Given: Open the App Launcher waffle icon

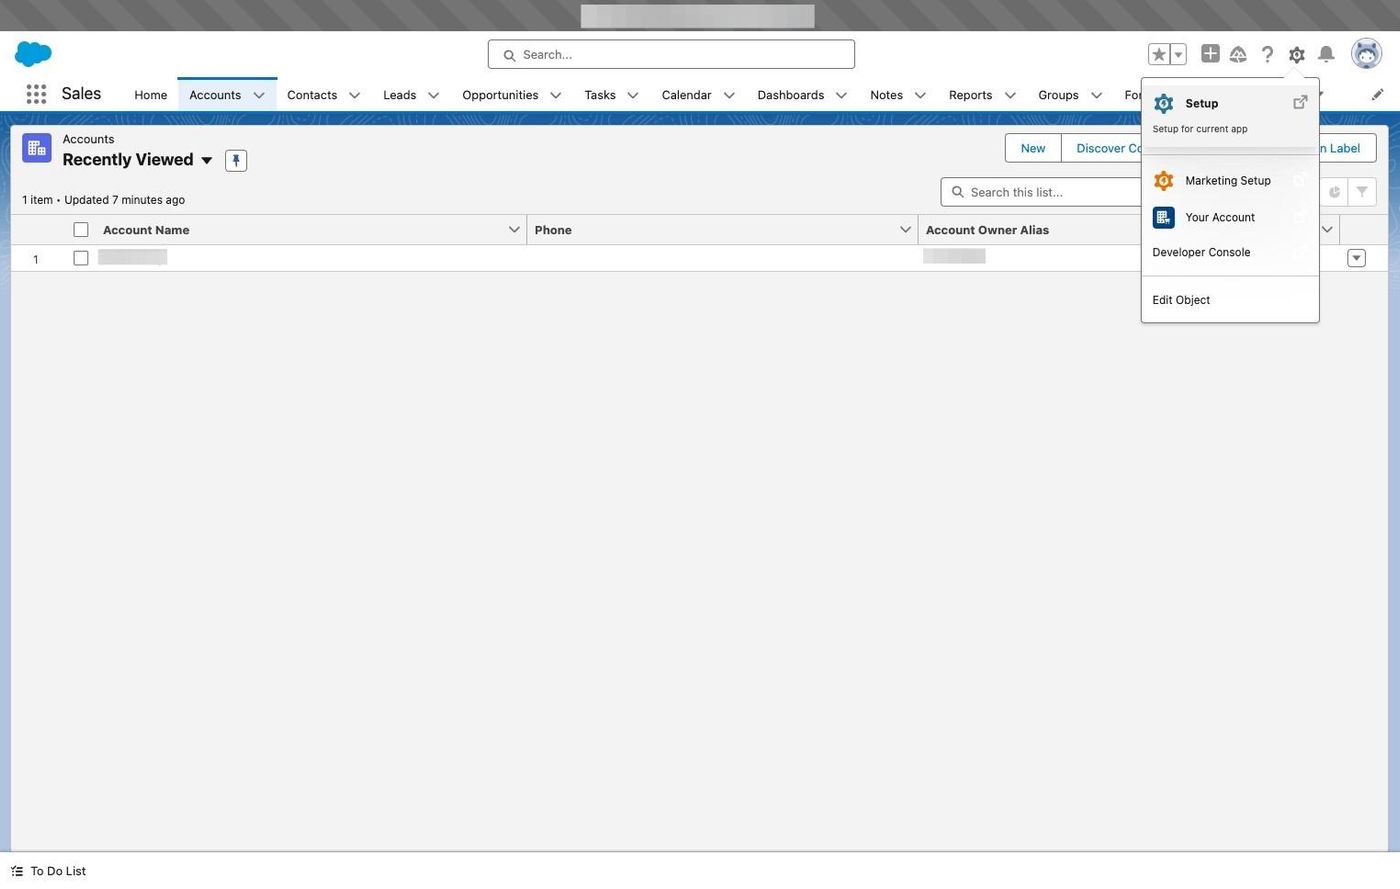Looking at the screenshot, I should click(x=36, y=94).
